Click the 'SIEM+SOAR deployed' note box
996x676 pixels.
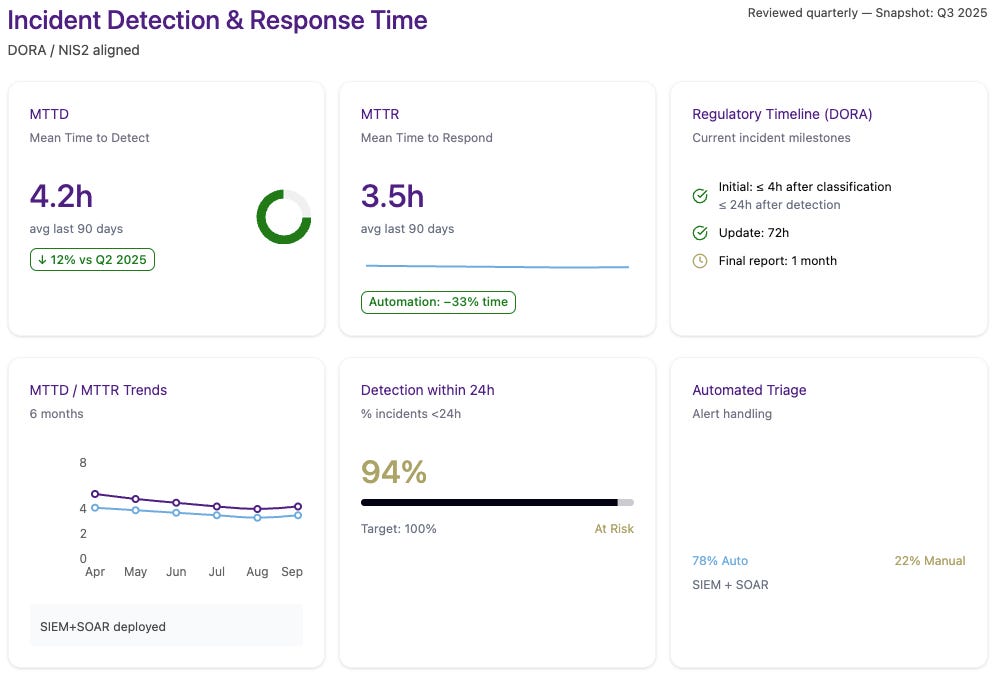166,626
